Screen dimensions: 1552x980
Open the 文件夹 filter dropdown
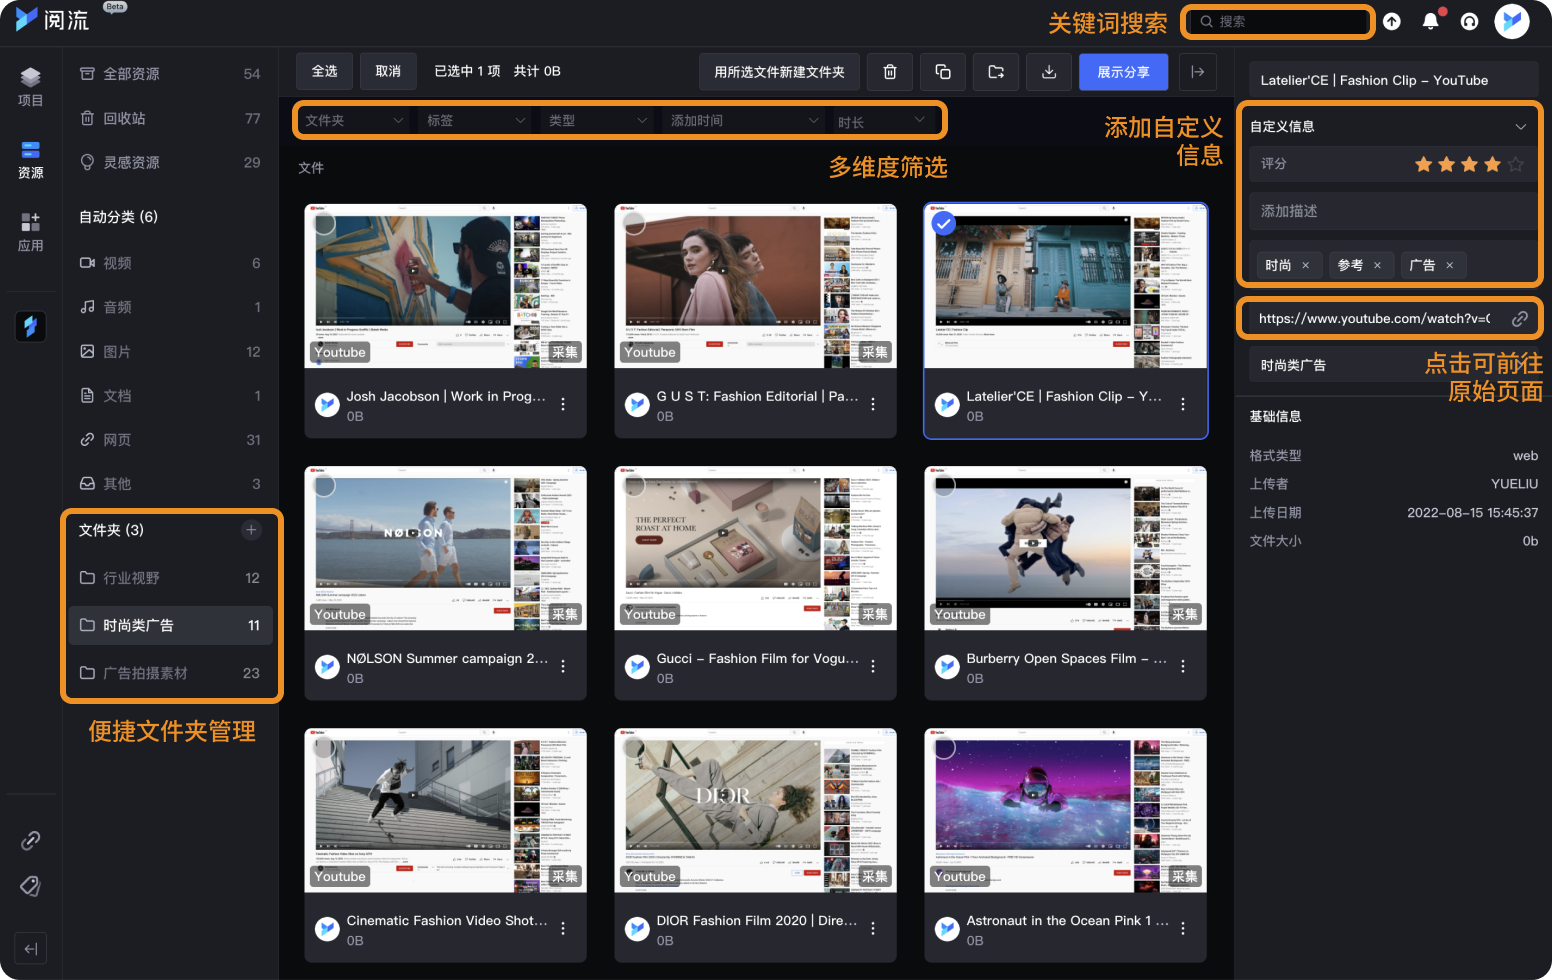355,120
